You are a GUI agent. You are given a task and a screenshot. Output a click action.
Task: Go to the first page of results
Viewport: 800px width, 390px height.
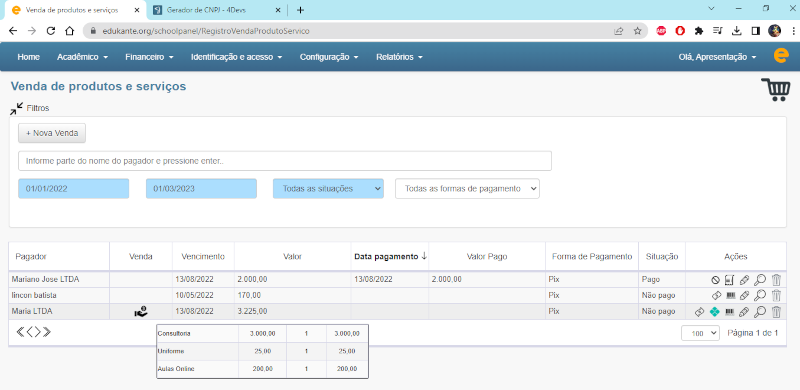click(20, 332)
